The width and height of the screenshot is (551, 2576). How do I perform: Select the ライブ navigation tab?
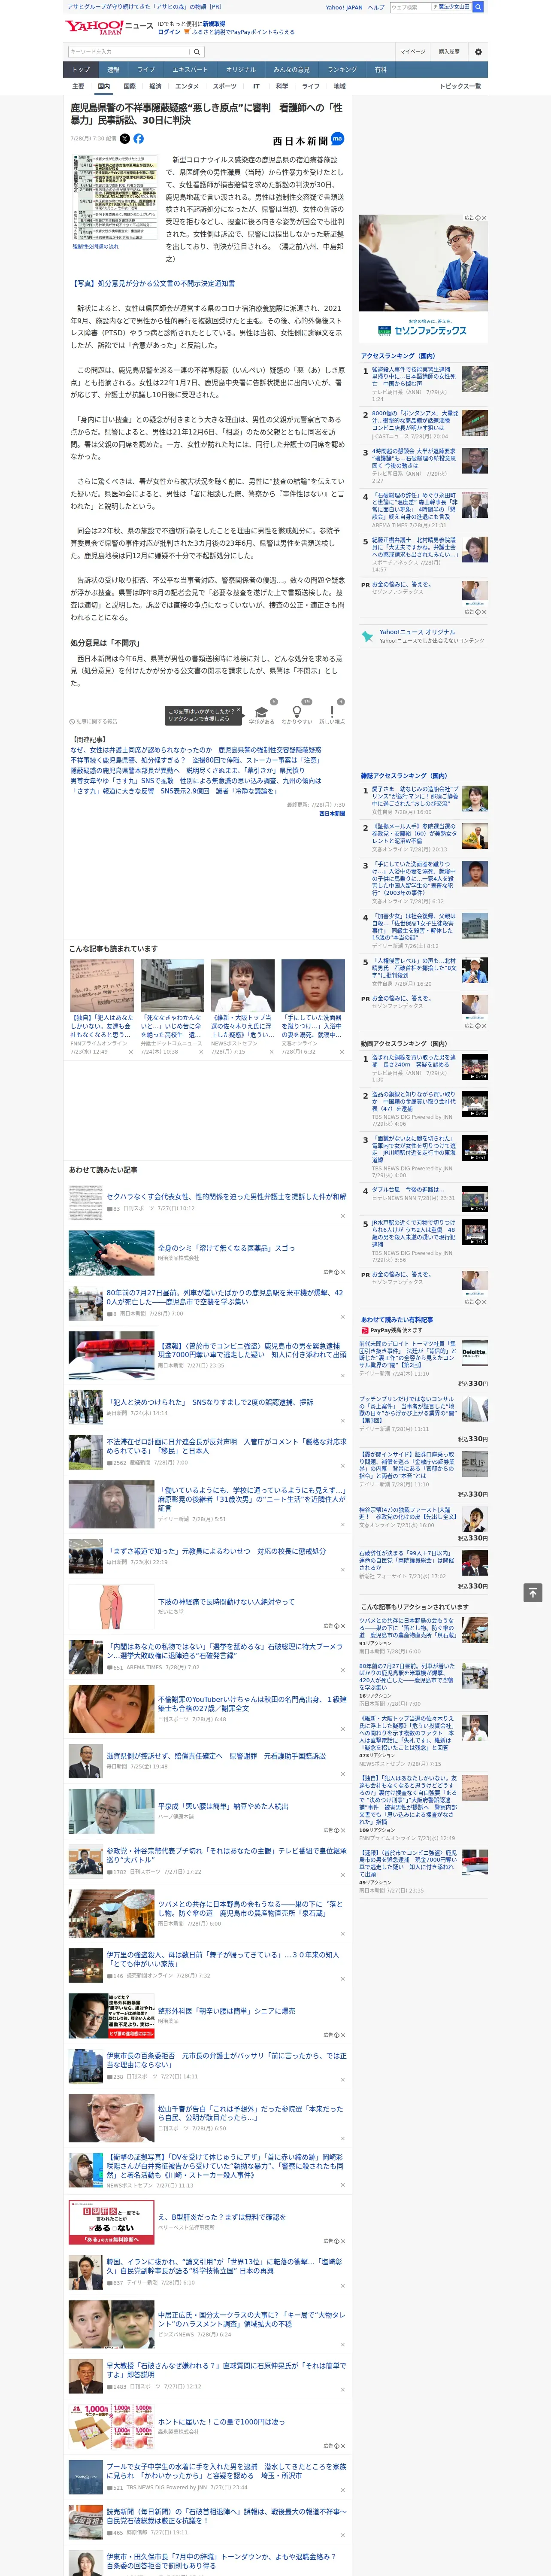(x=146, y=70)
